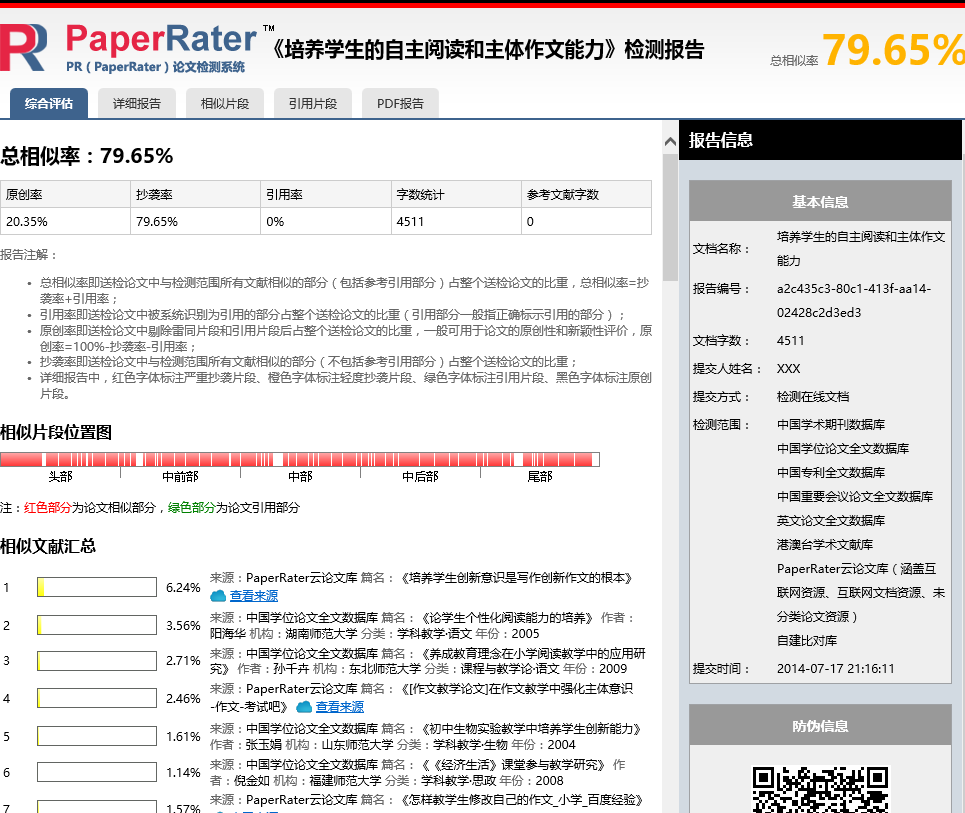Click the 引用率 value 0%
This screenshot has width=965, height=813.
[x=275, y=222]
